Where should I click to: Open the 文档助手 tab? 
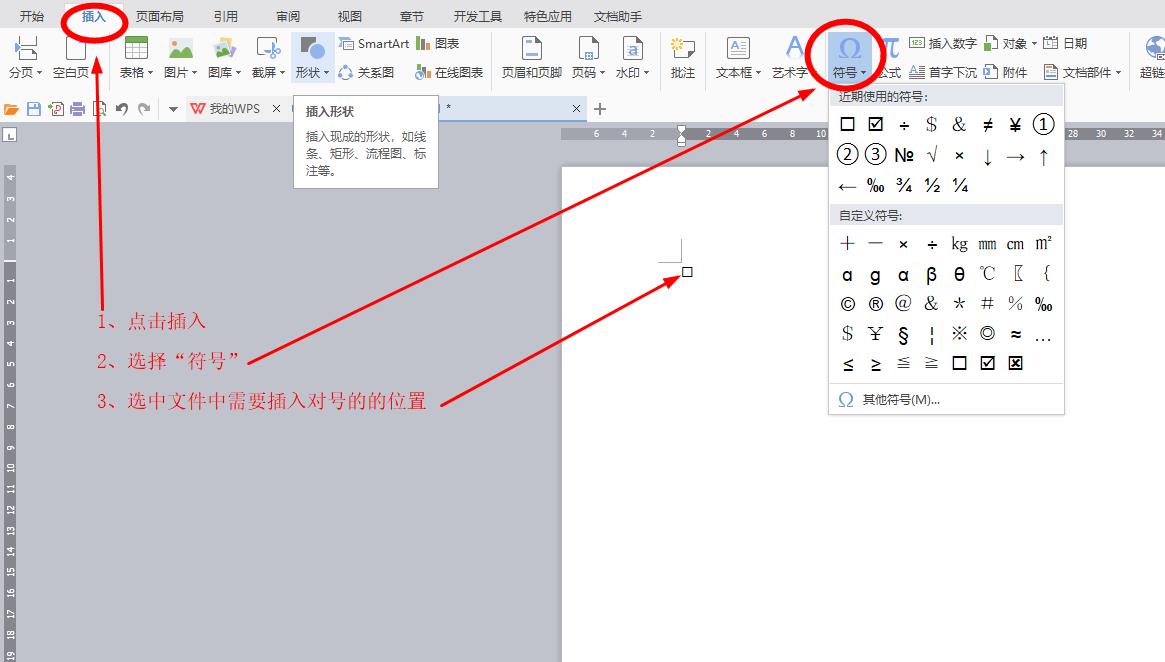[617, 16]
